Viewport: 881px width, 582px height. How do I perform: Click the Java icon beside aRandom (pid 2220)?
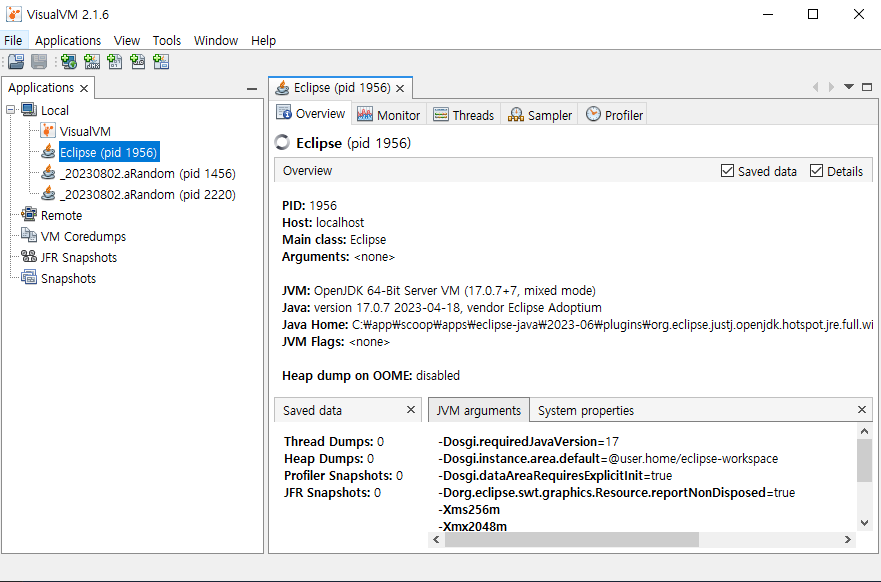pyautogui.click(x=48, y=194)
